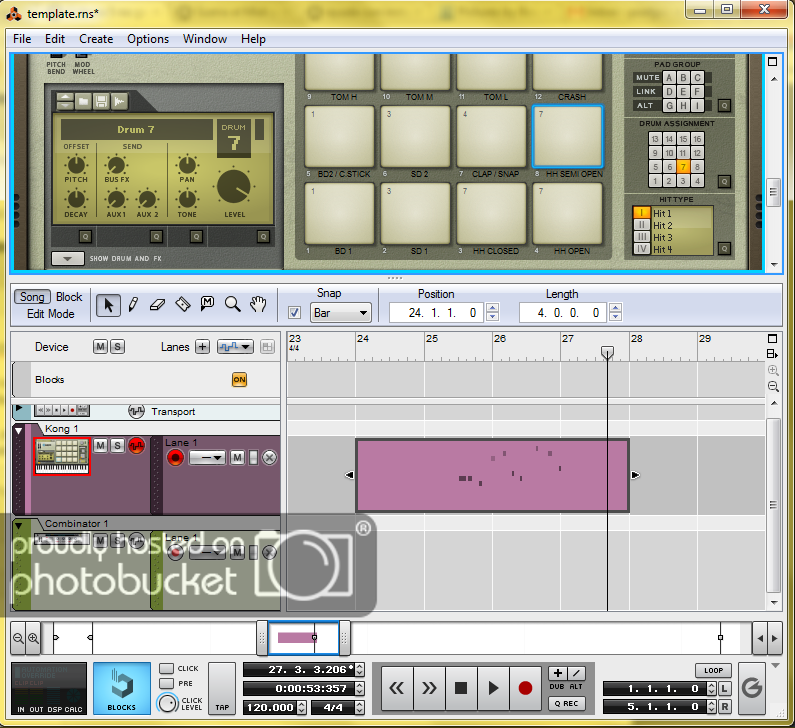Select the Pencil tool in toolbar
The image size is (795, 728).
tap(133, 305)
